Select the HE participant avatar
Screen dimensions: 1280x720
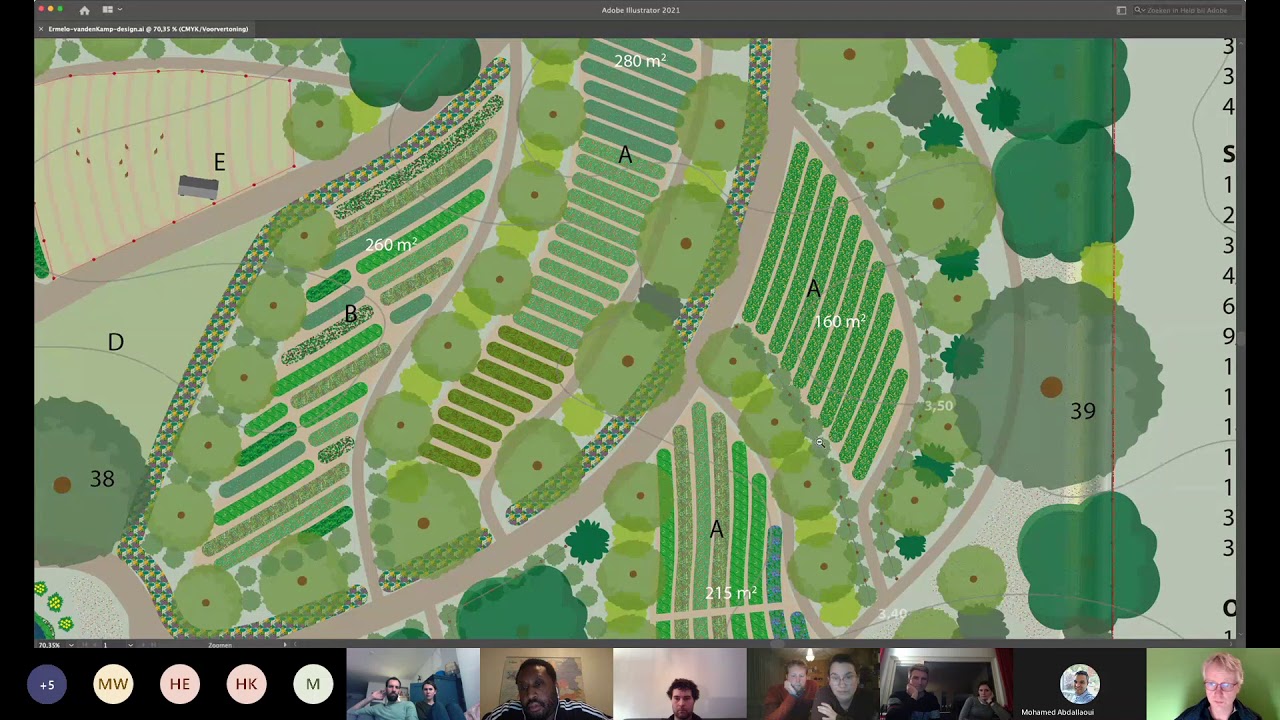tap(180, 684)
